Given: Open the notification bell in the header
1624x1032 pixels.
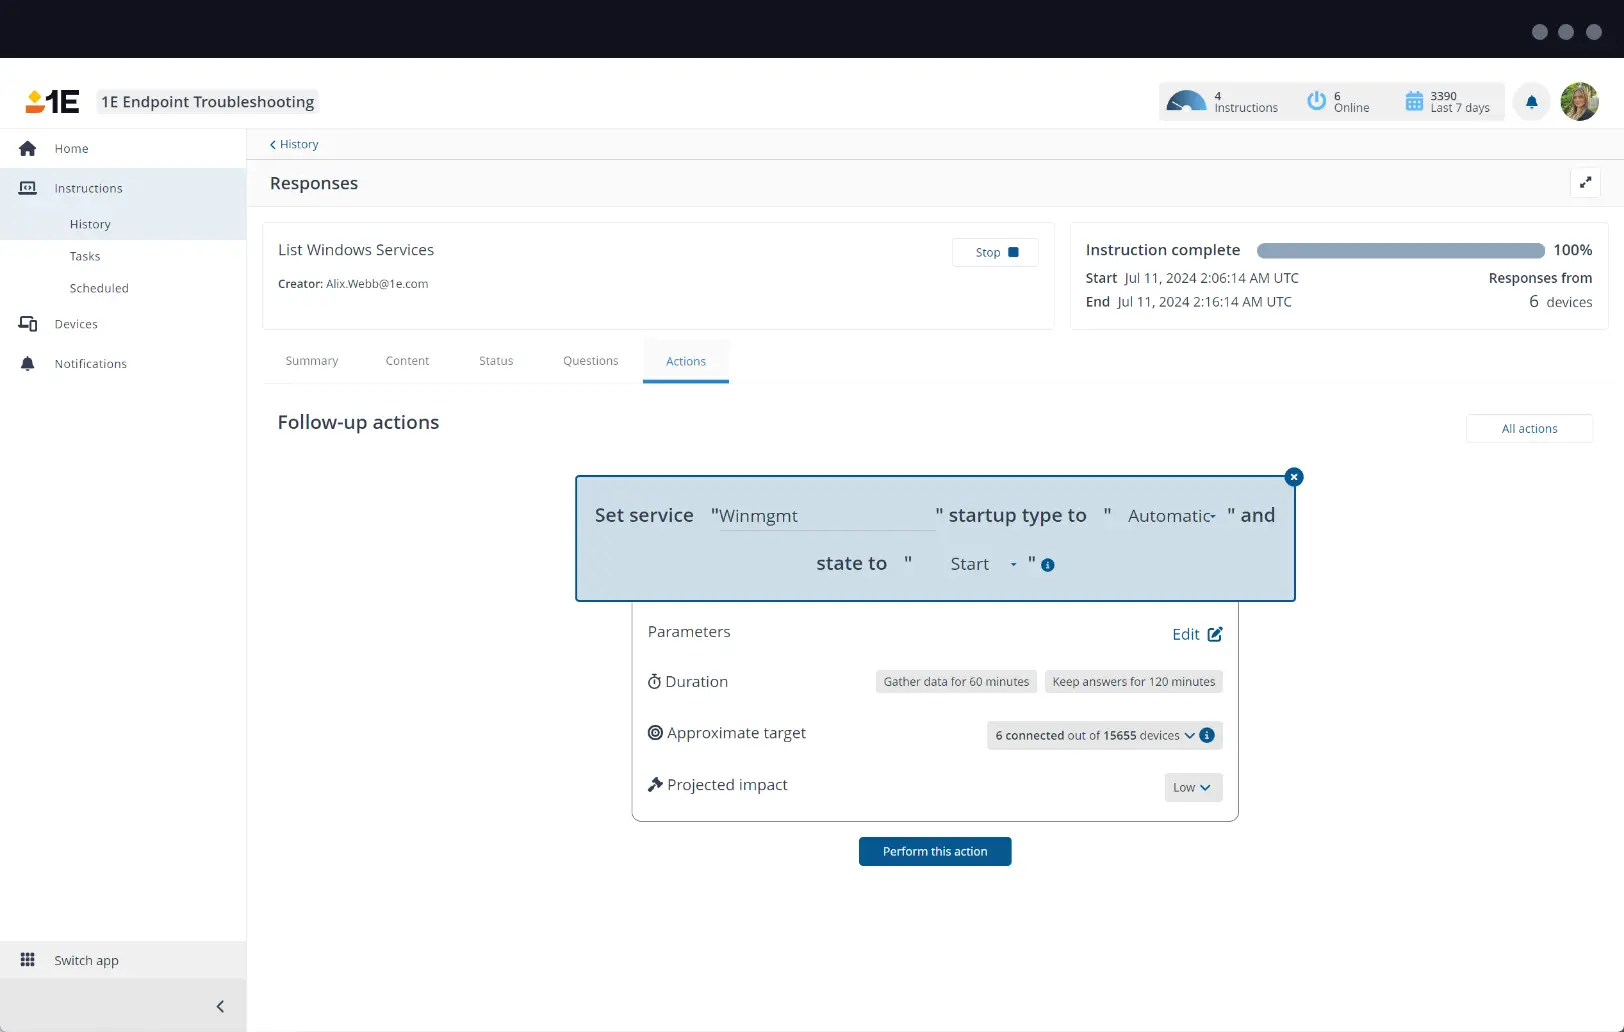Looking at the screenshot, I should point(1530,102).
